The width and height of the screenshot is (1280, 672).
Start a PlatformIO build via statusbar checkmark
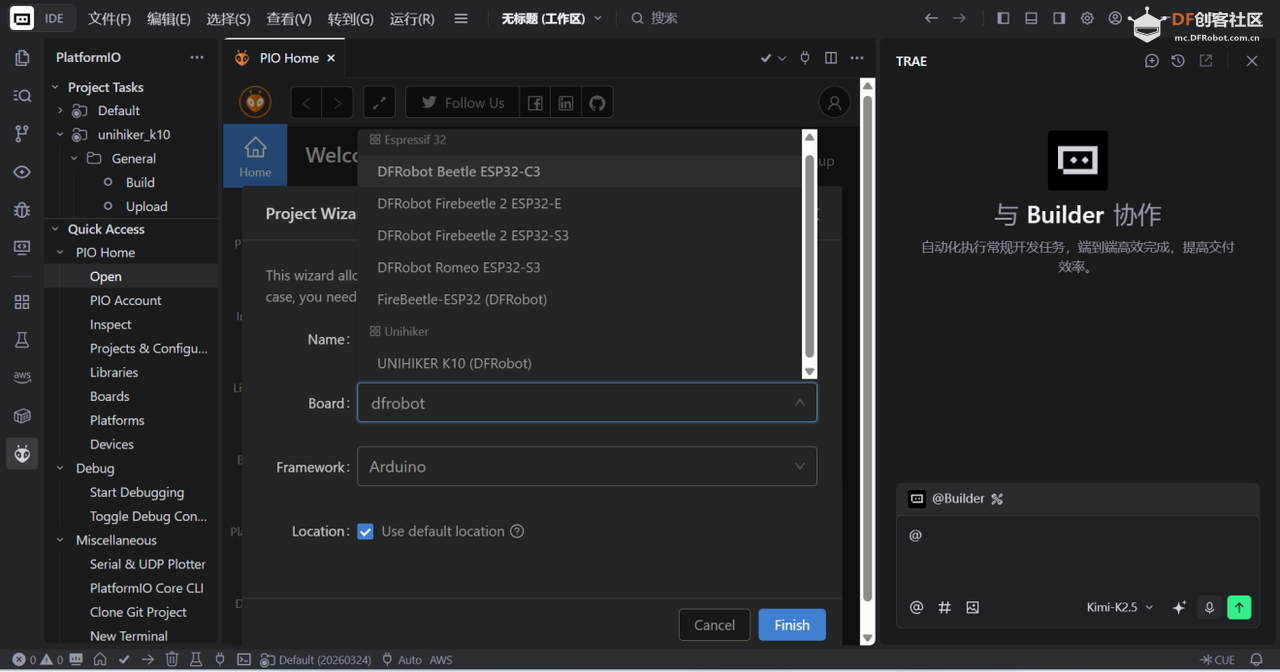[123, 659]
